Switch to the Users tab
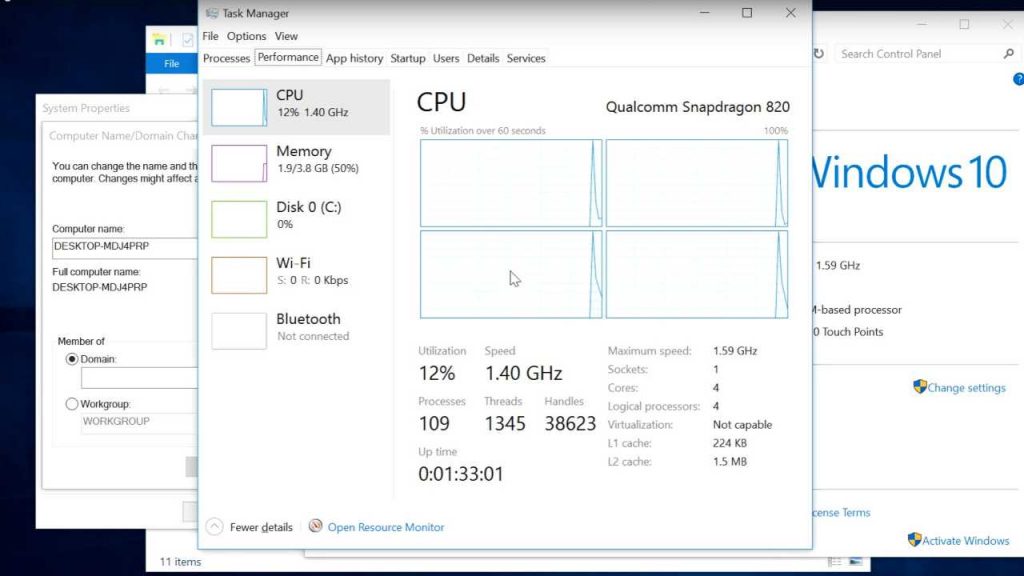The width and height of the screenshot is (1024, 576). pyautogui.click(x=446, y=58)
